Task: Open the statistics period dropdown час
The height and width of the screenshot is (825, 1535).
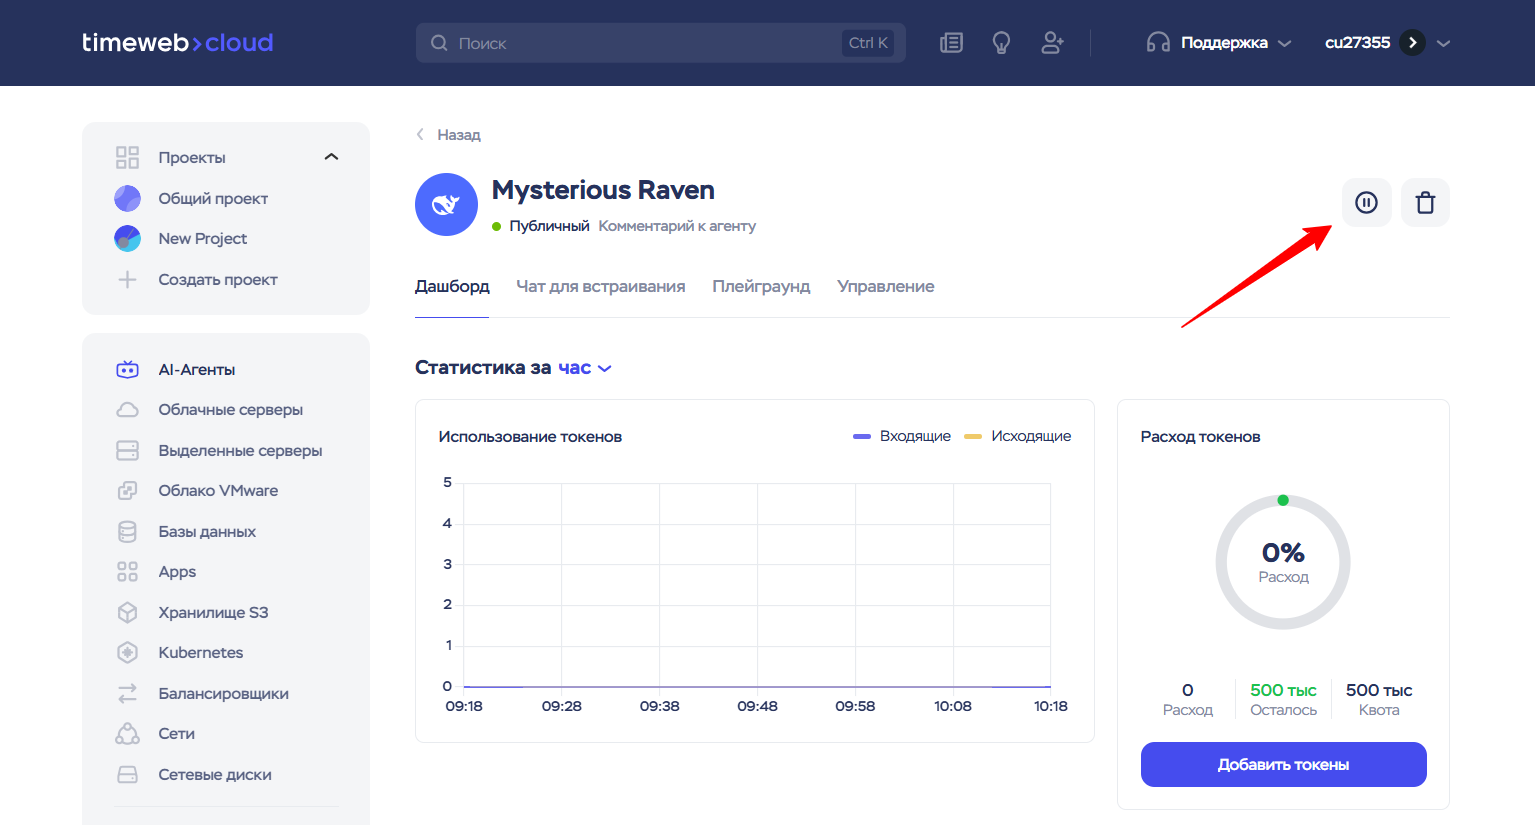Action: pos(584,368)
